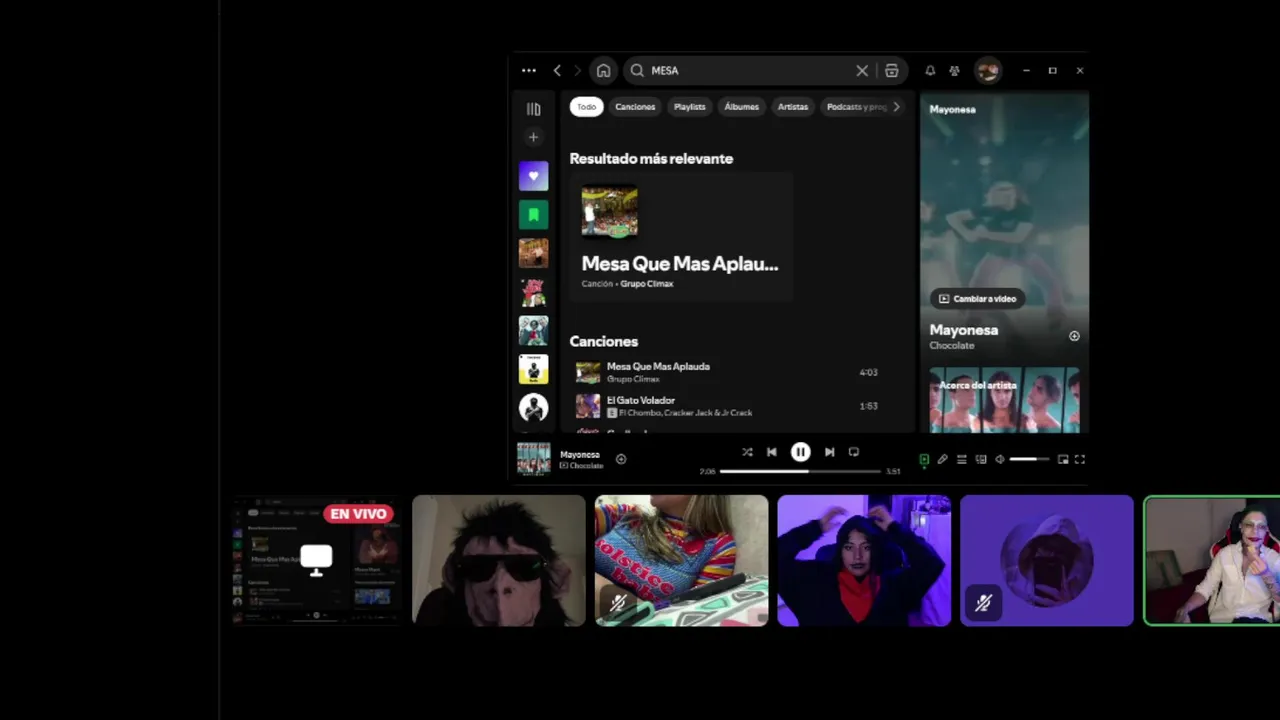Click the top result album cover
Viewport: 1280px width, 720px height.
click(x=610, y=212)
